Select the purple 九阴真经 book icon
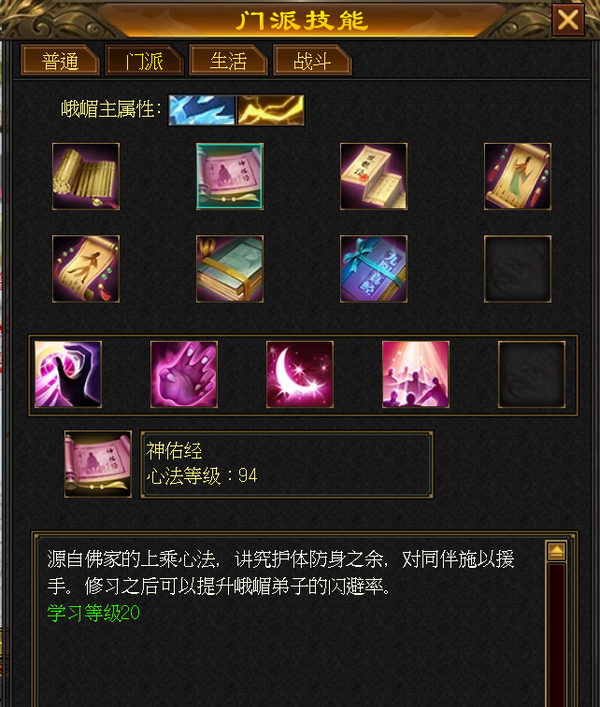This screenshot has height=707, width=600. coord(374,269)
